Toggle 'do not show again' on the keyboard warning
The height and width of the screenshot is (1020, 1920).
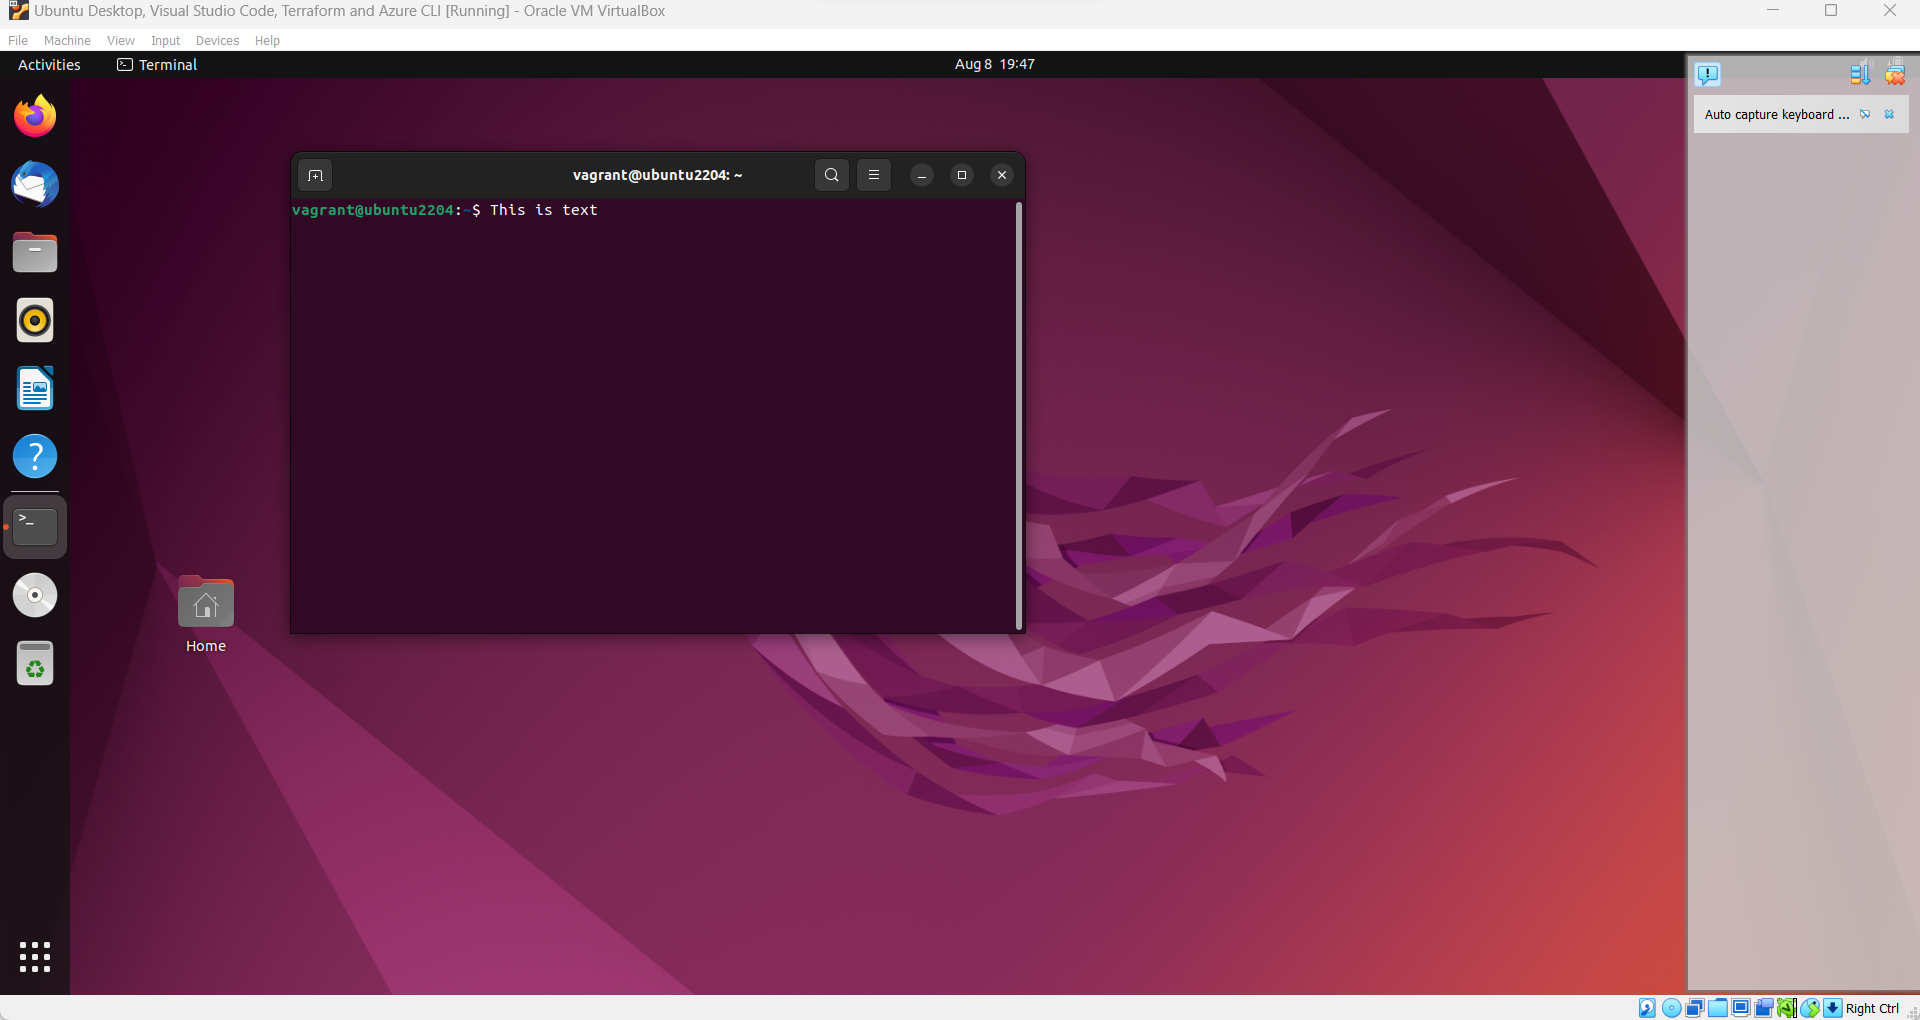1866,114
